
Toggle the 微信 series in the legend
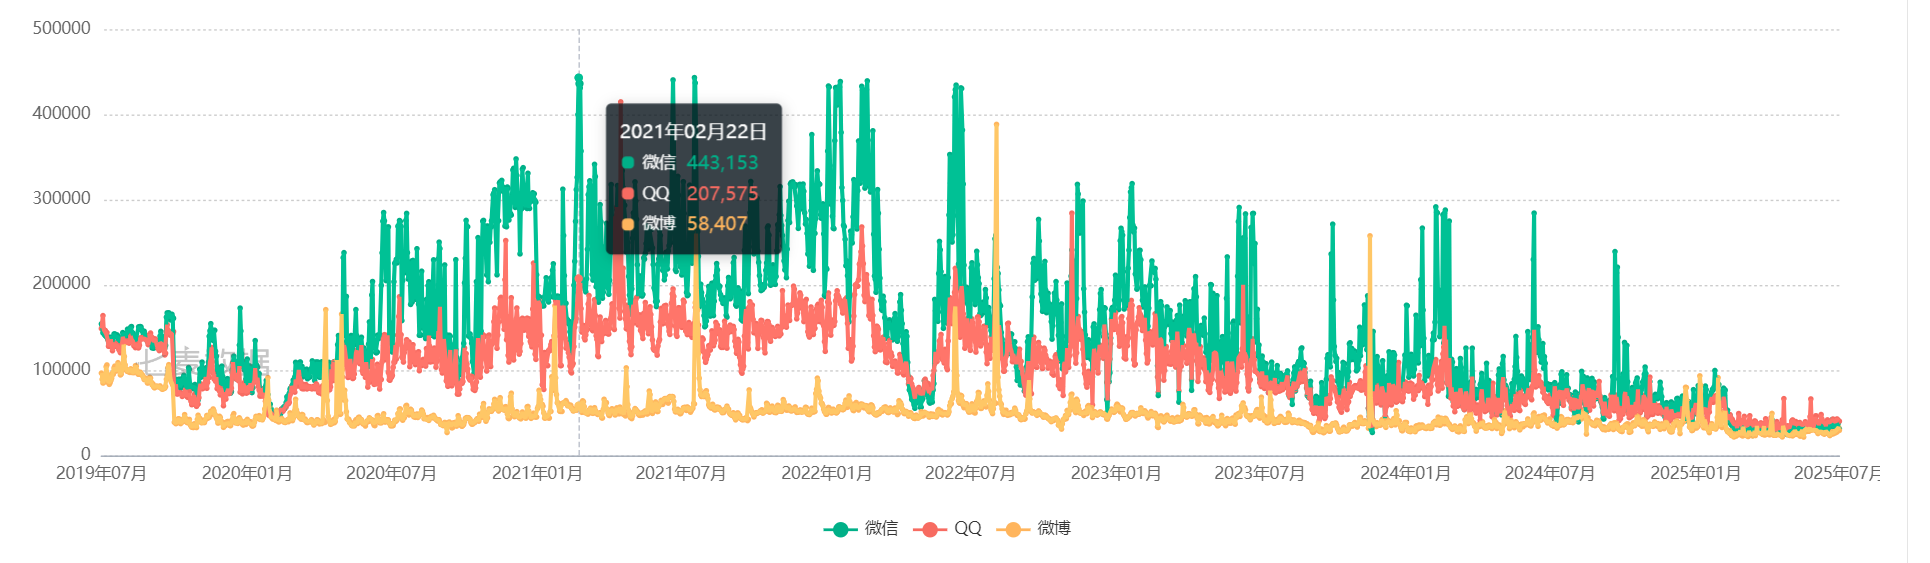(861, 529)
